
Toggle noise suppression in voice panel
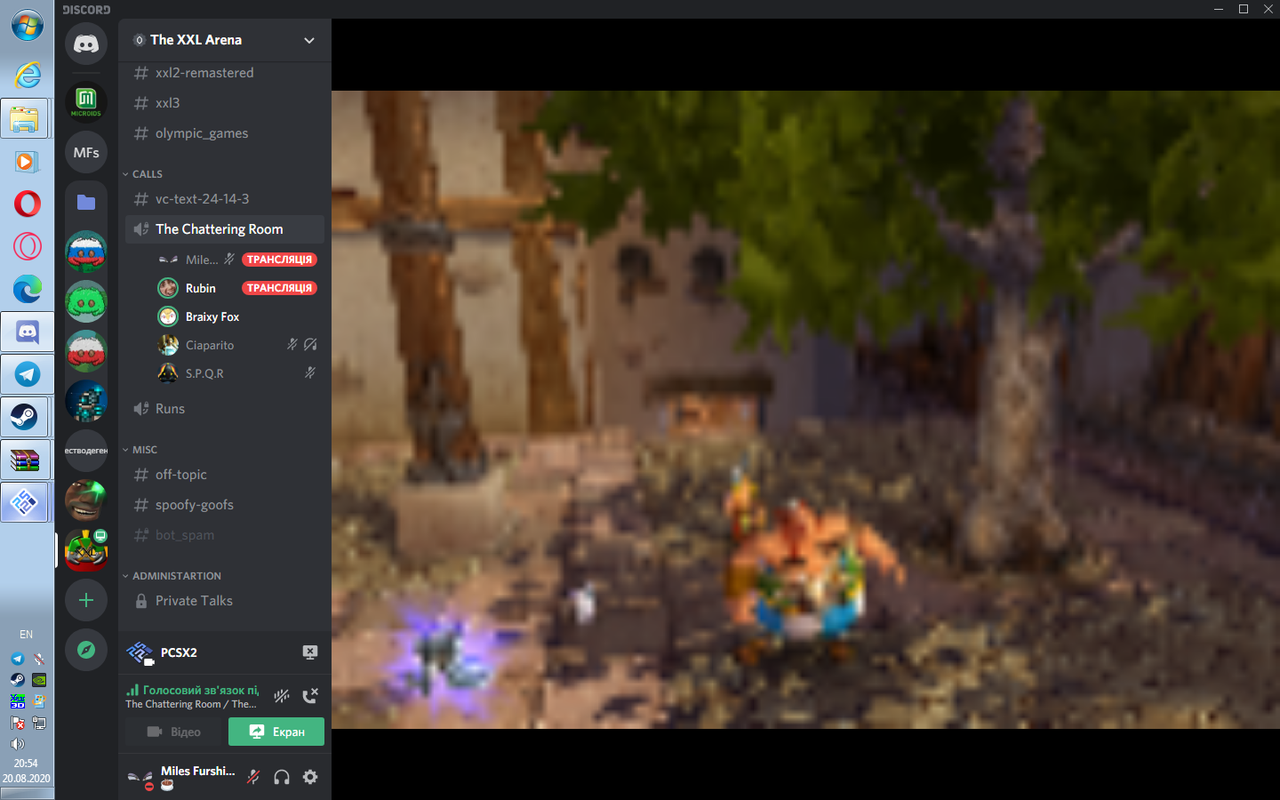click(x=283, y=696)
